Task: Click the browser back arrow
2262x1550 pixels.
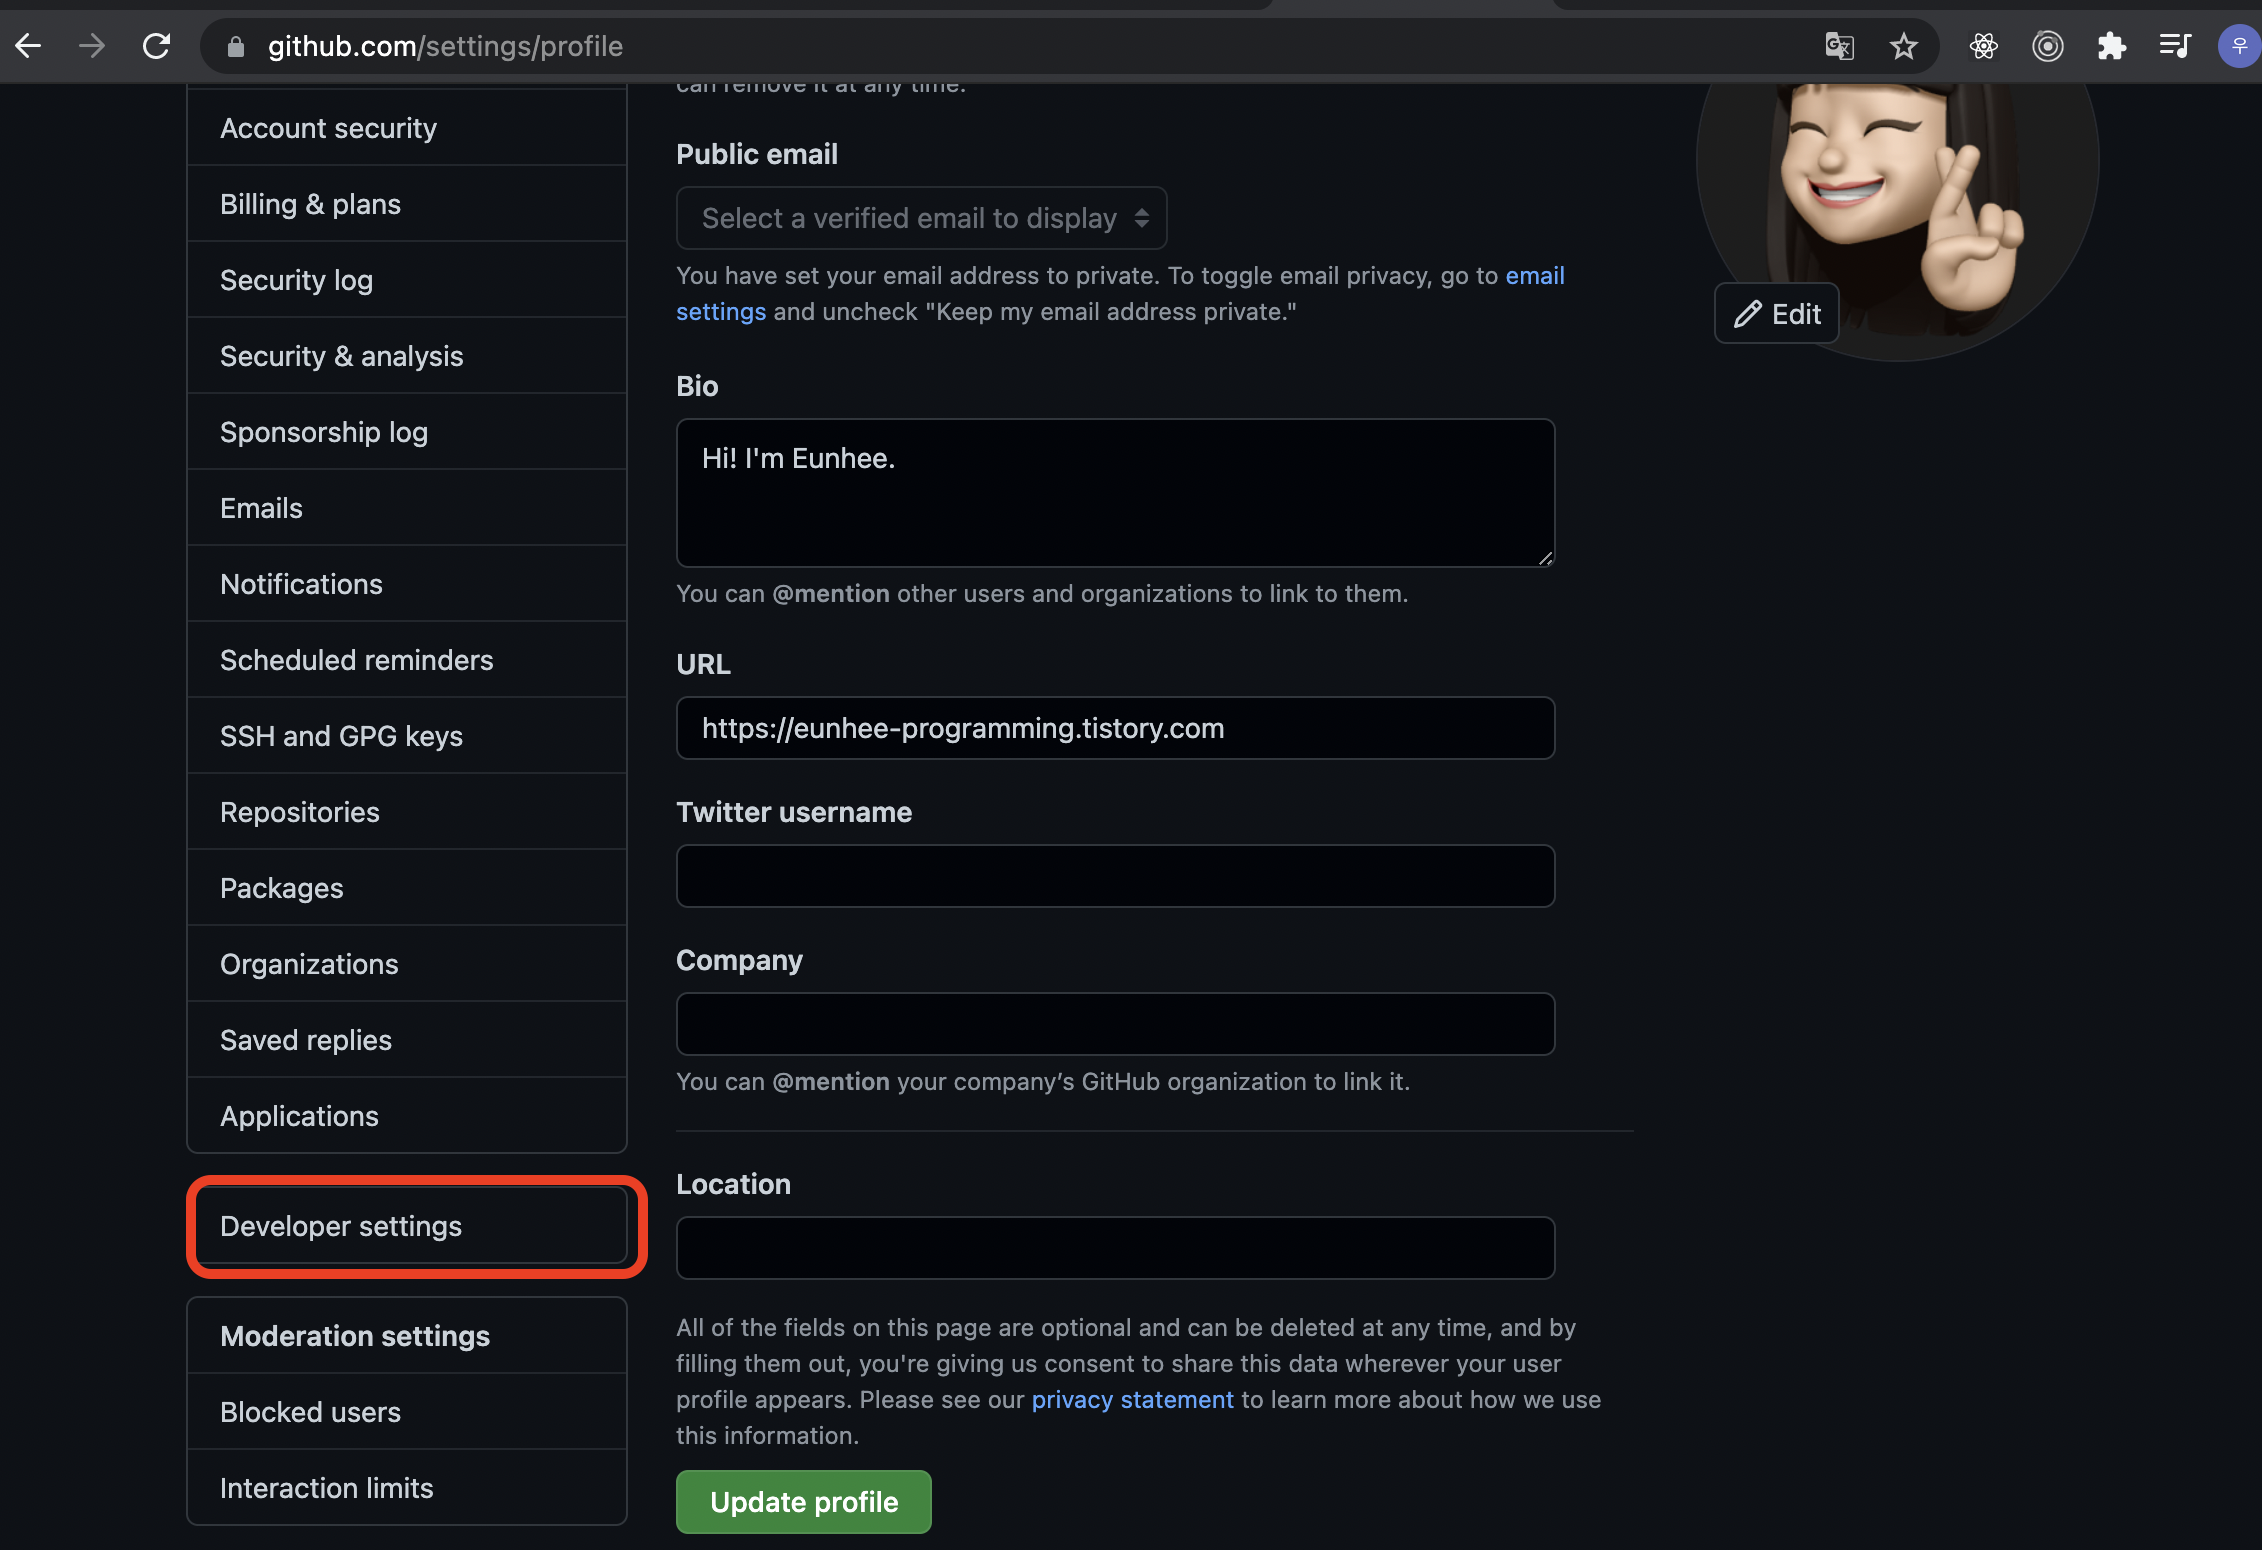Action: [28, 46]
